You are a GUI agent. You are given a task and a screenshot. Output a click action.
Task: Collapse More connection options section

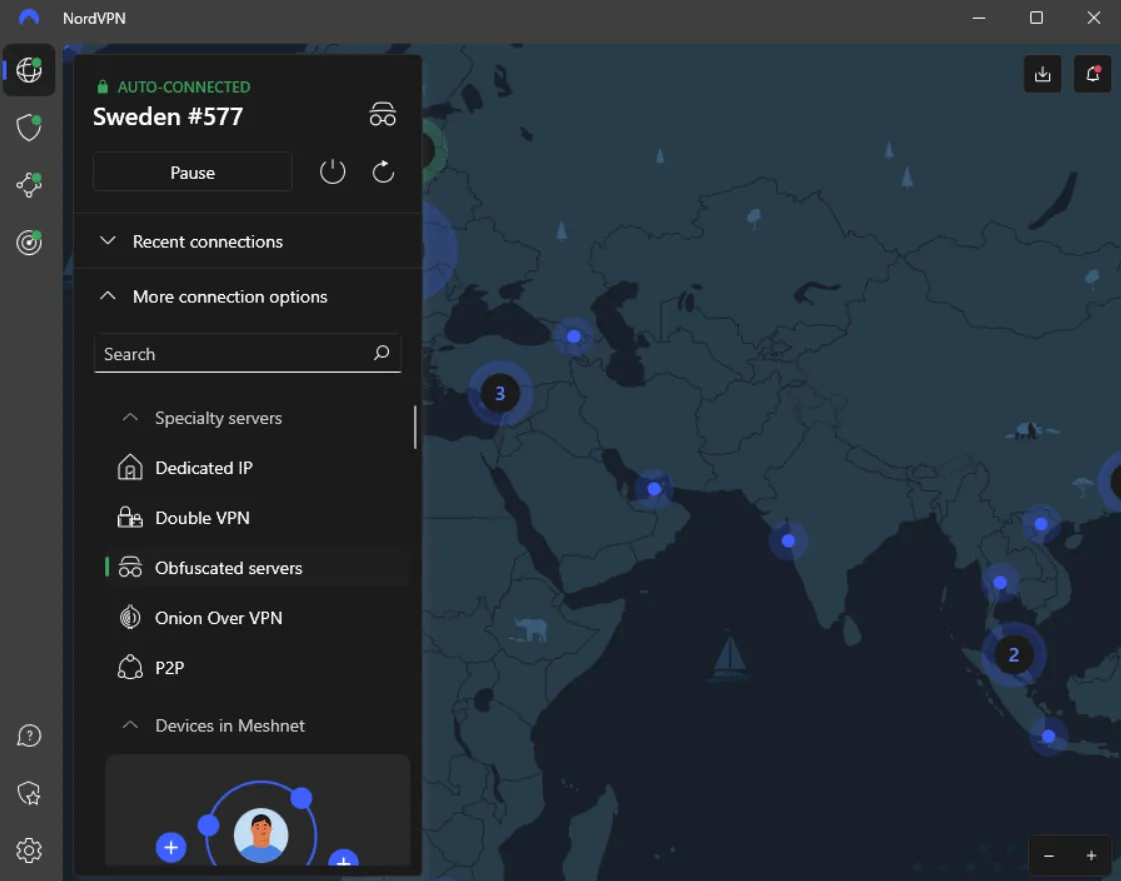(x=229, y=297)
